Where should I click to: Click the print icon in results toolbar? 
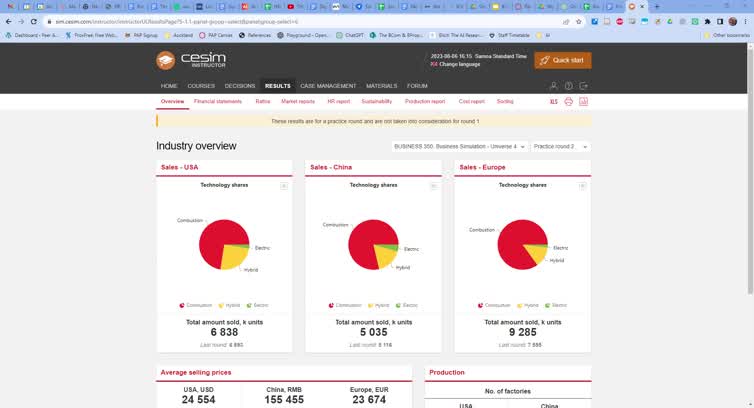coord(569,101)
